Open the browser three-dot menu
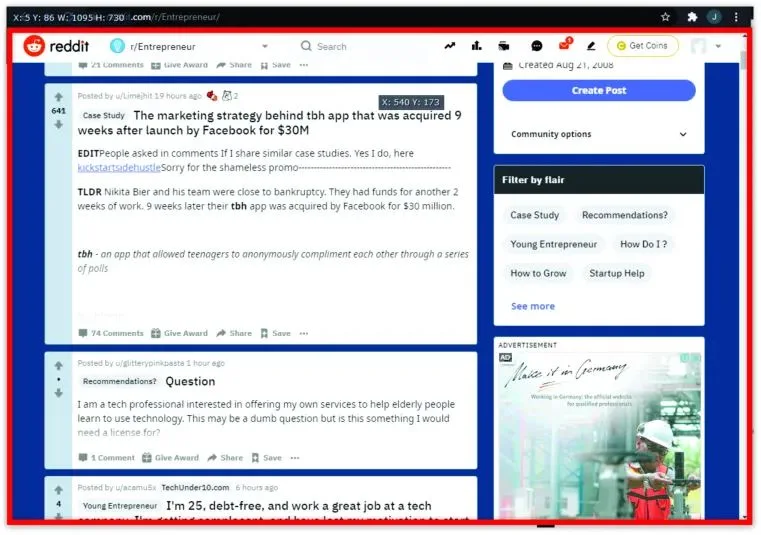The width and height of the screenshot is (761, 535). point(736,17)
